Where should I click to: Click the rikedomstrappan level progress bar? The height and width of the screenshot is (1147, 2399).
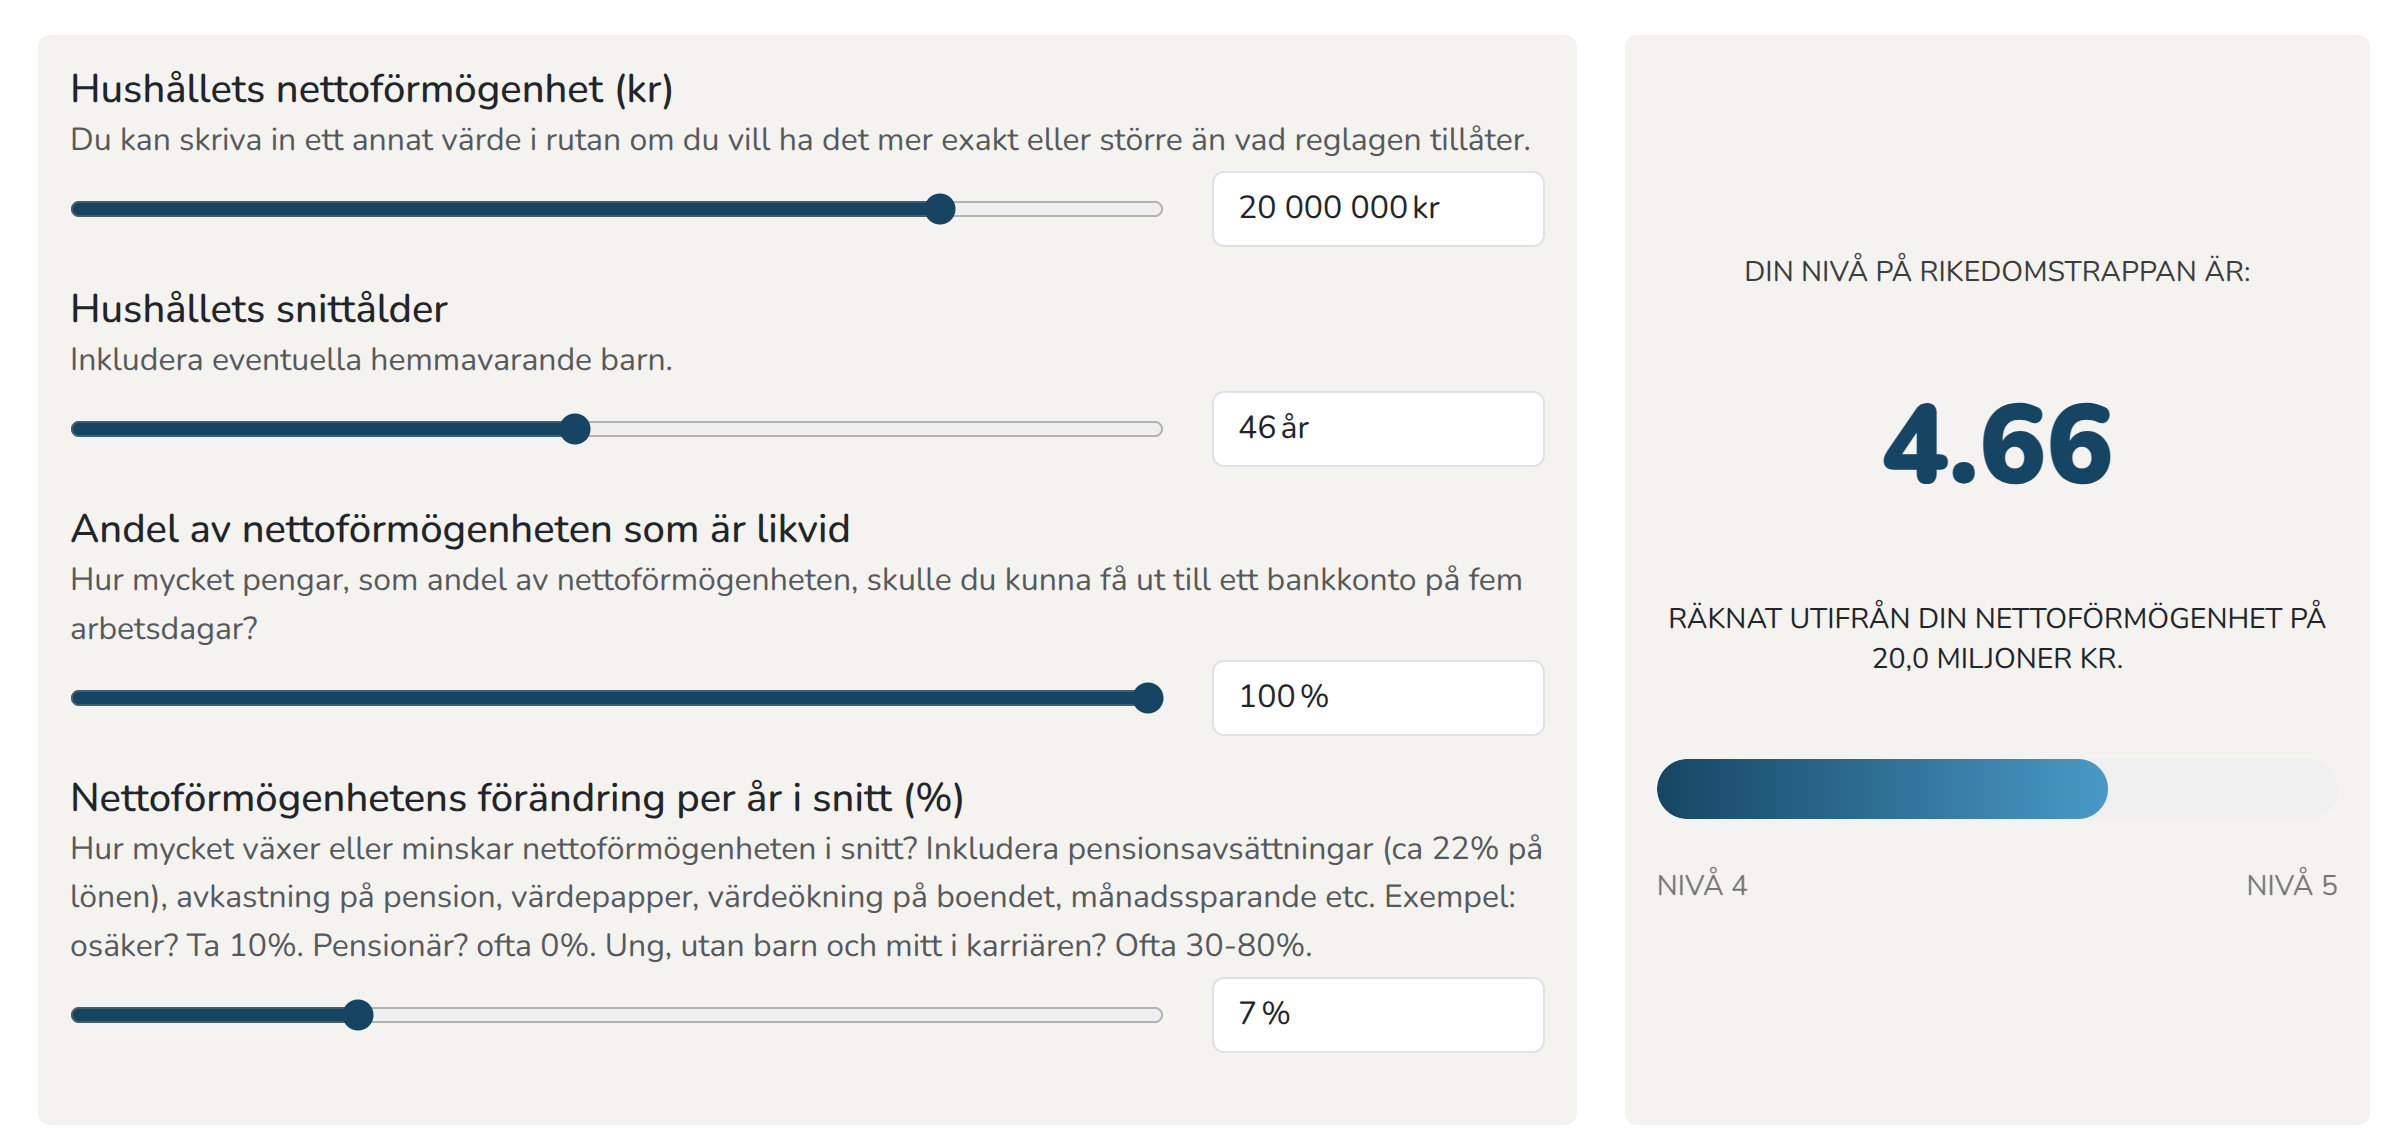[x=1996, y=789]
